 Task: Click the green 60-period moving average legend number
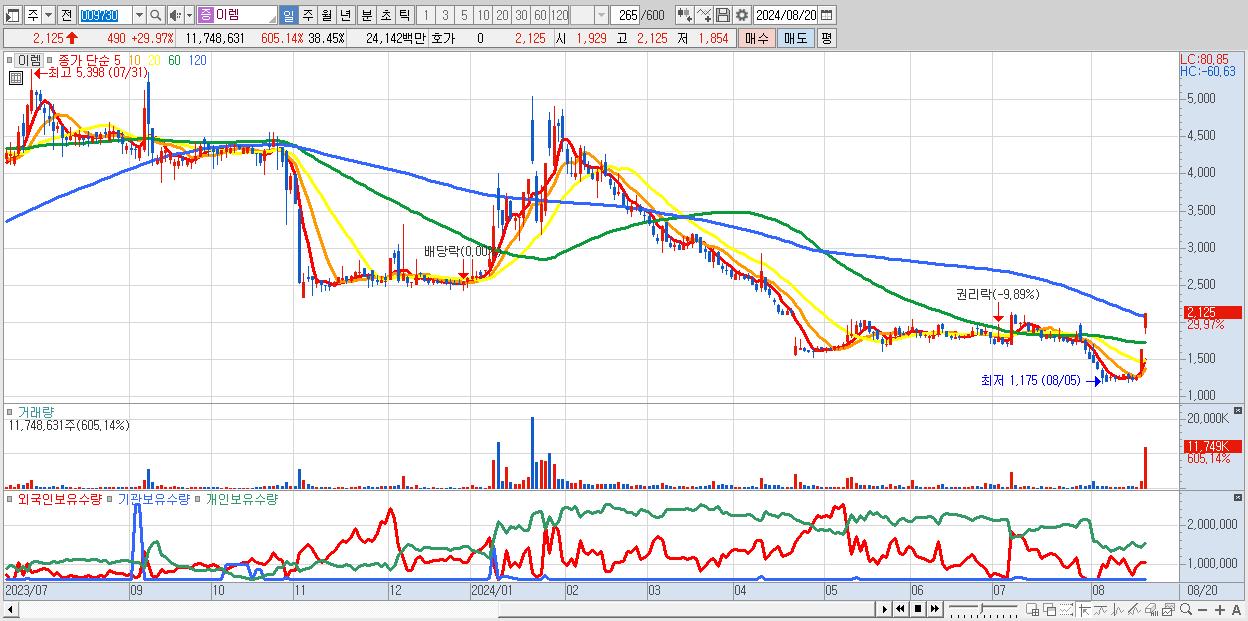(174, 60)
